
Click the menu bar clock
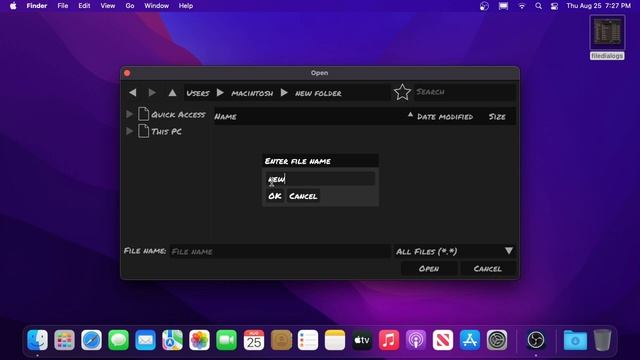pyautogui.click(x=598, y=6)
